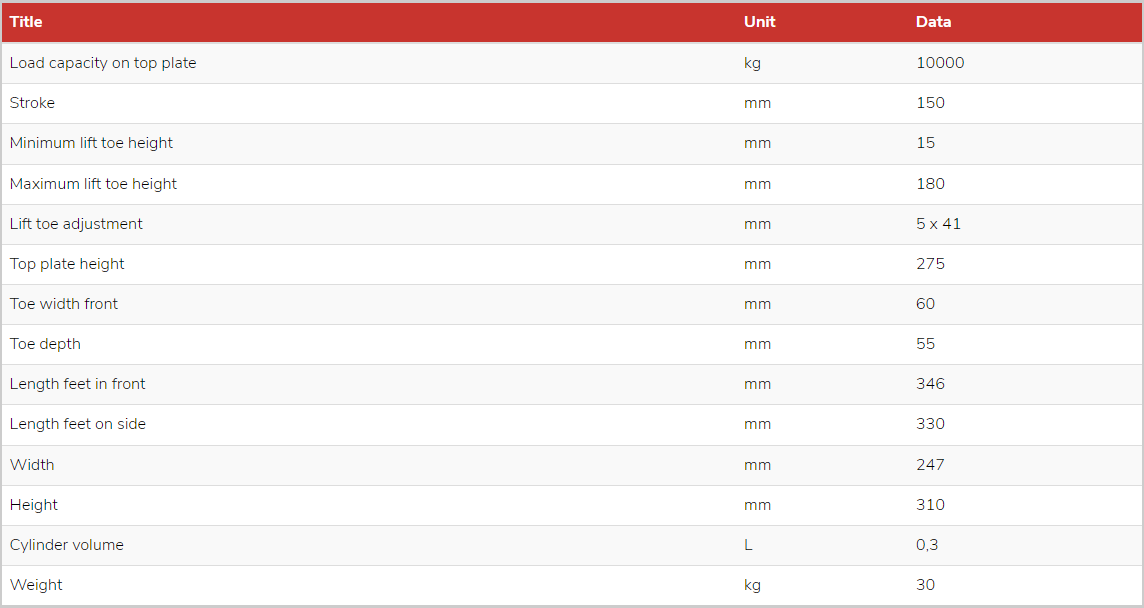The image size is (1144, 608).
Task: Click the Top plate height value 275
Action: tap(930, 264)
